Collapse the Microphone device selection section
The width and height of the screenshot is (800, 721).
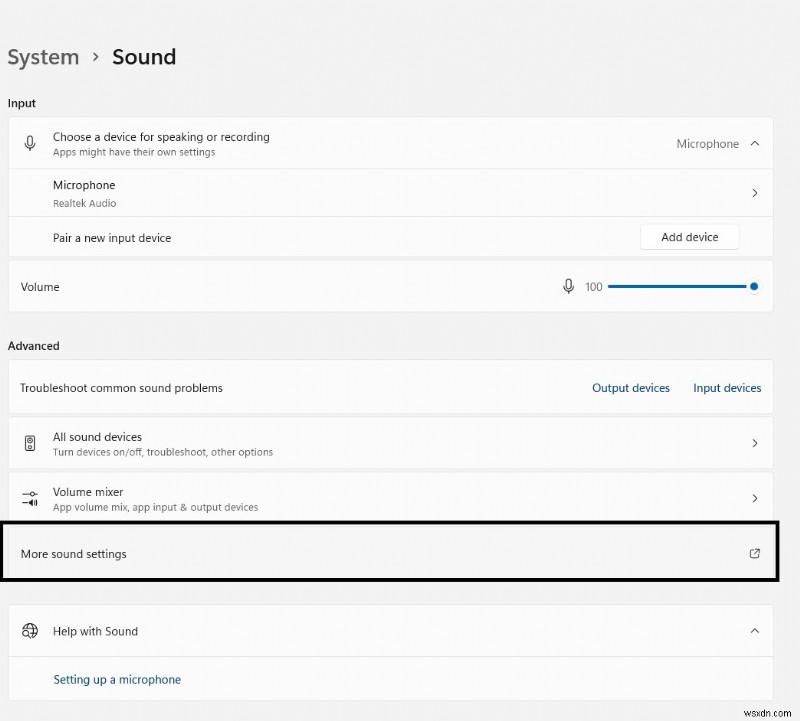[753, 143]
